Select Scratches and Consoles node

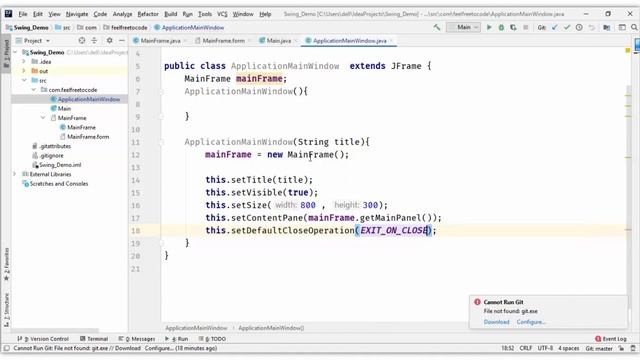click(x=59, y=183)
